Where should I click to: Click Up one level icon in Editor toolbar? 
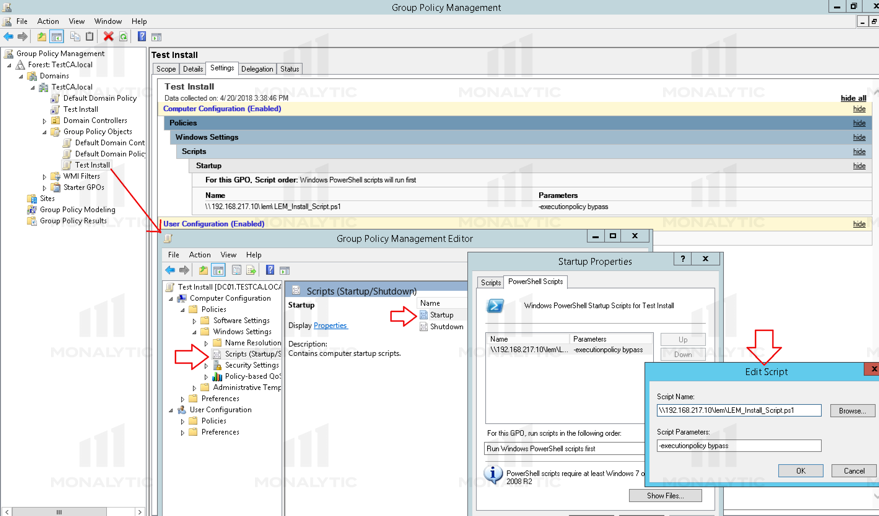point(203,270)
